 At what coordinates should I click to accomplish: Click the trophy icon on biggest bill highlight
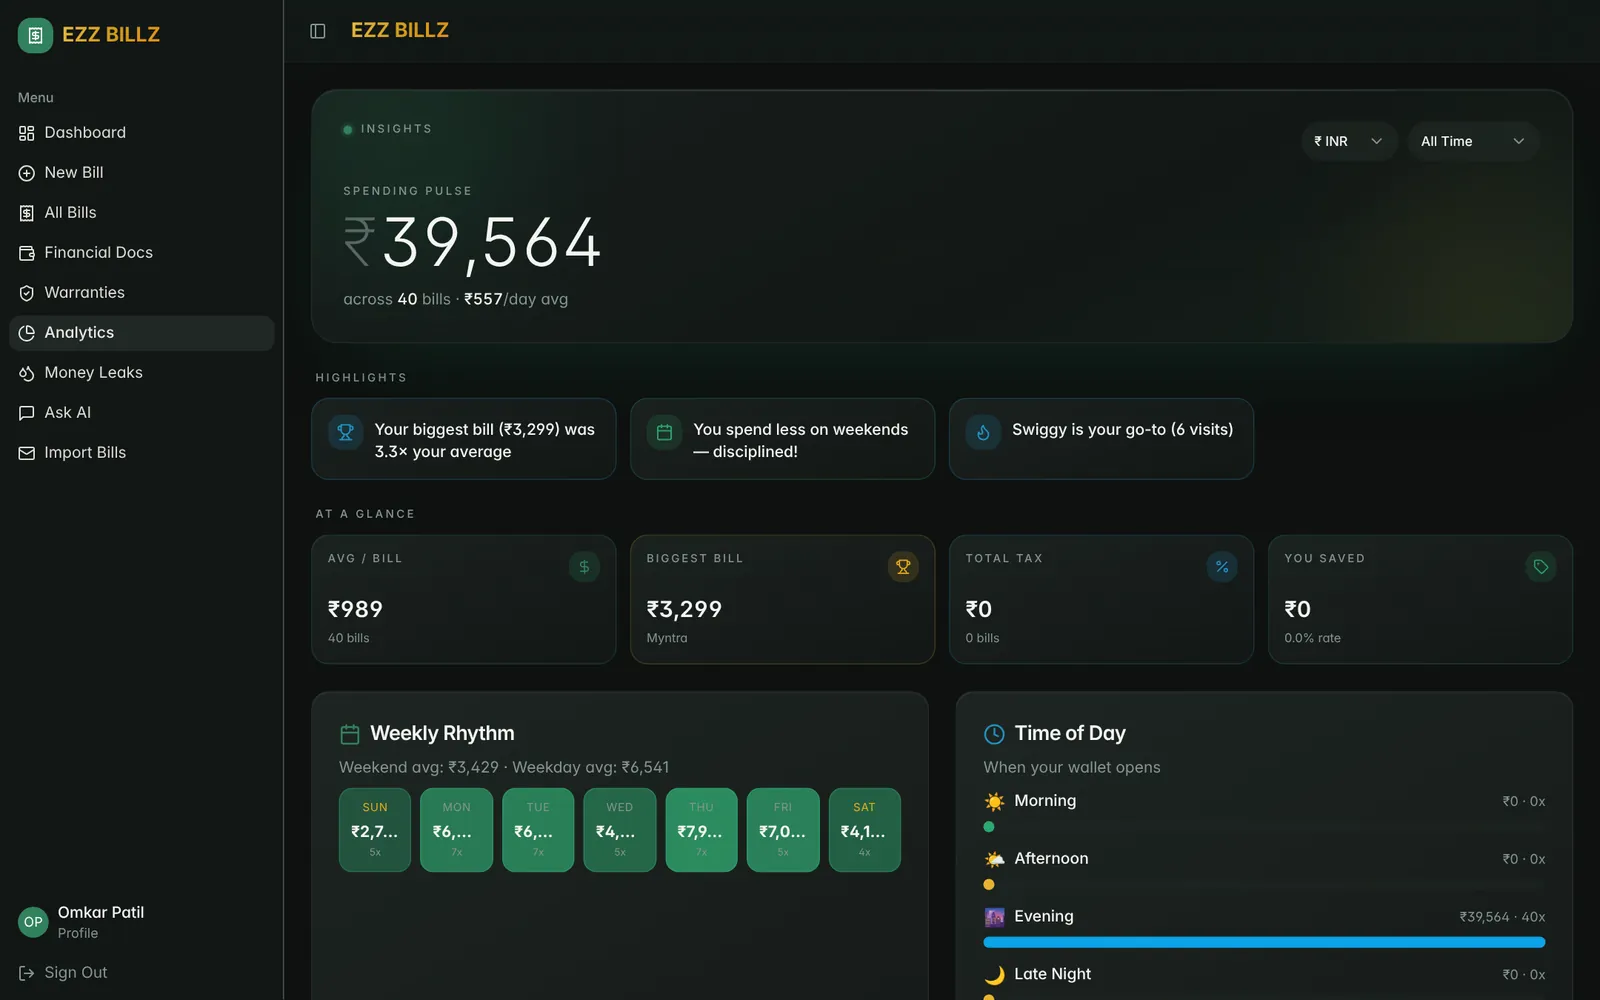pos(345,432)
